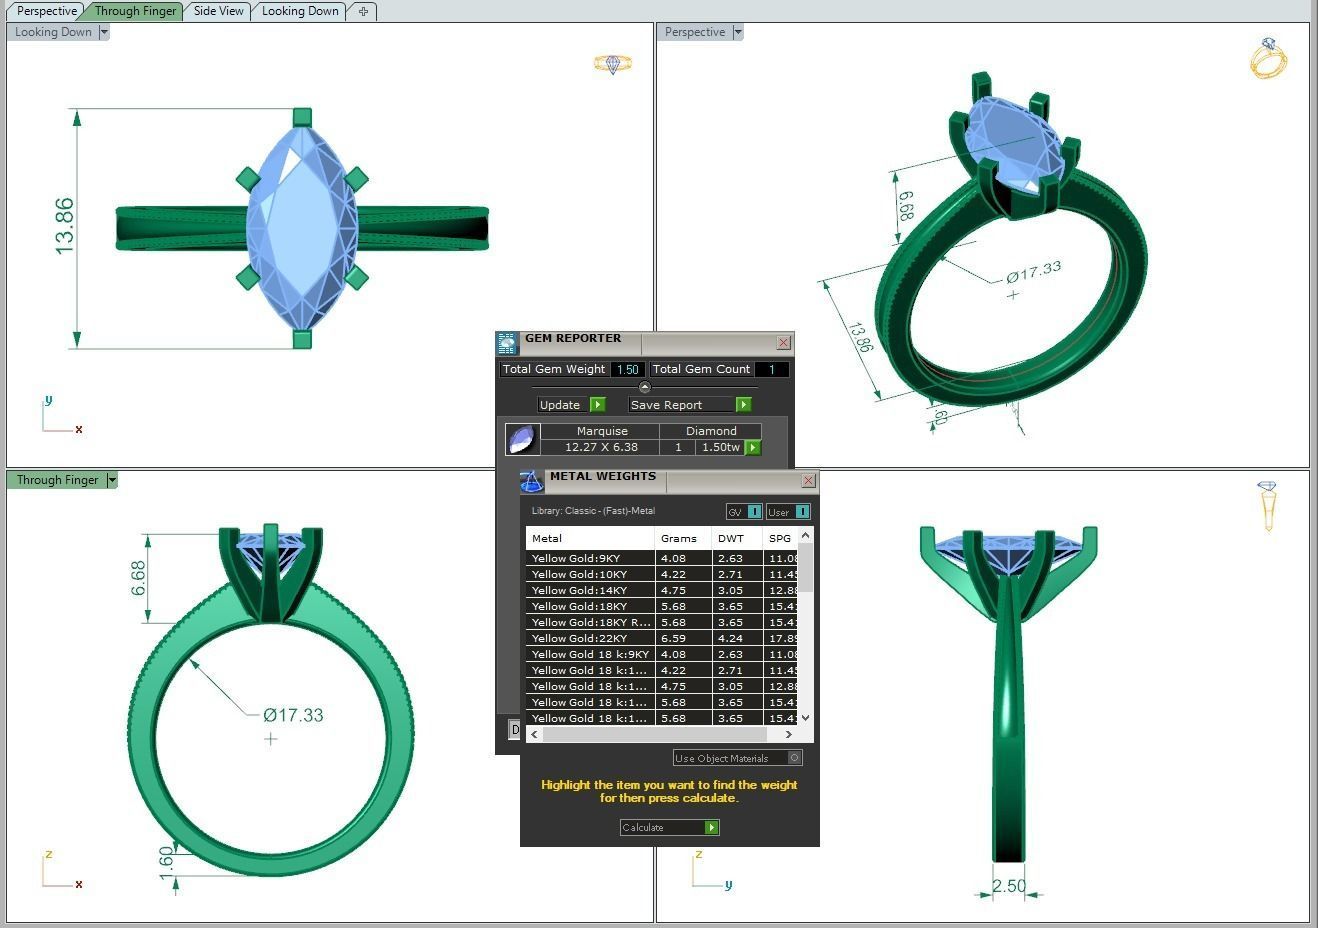1318x928 pixels.
Task: Select the Yellow Gold:14KY row
Action: point(662,590)
